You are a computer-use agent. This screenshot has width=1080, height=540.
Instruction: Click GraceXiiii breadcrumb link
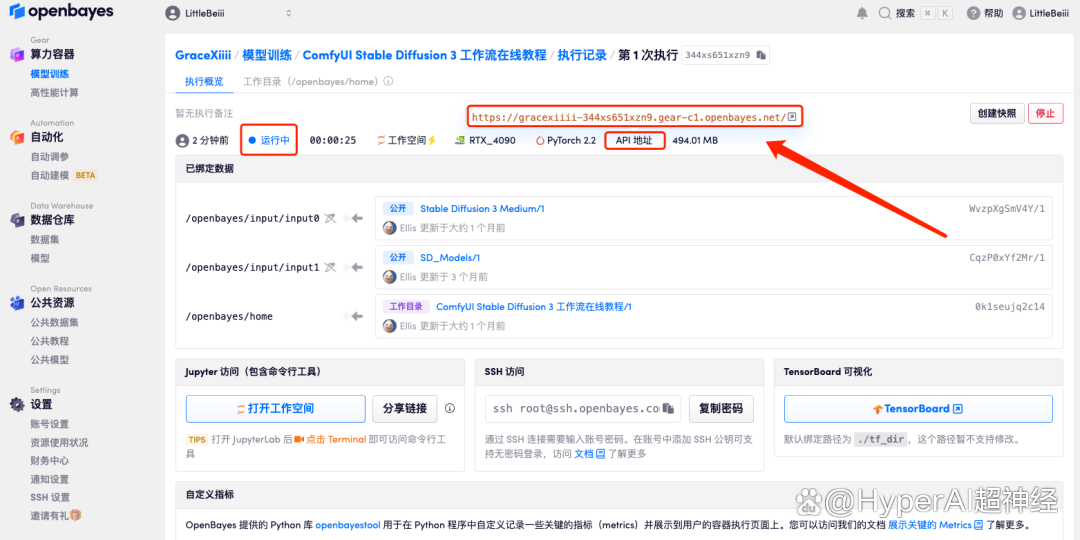(x=202, y=55)
